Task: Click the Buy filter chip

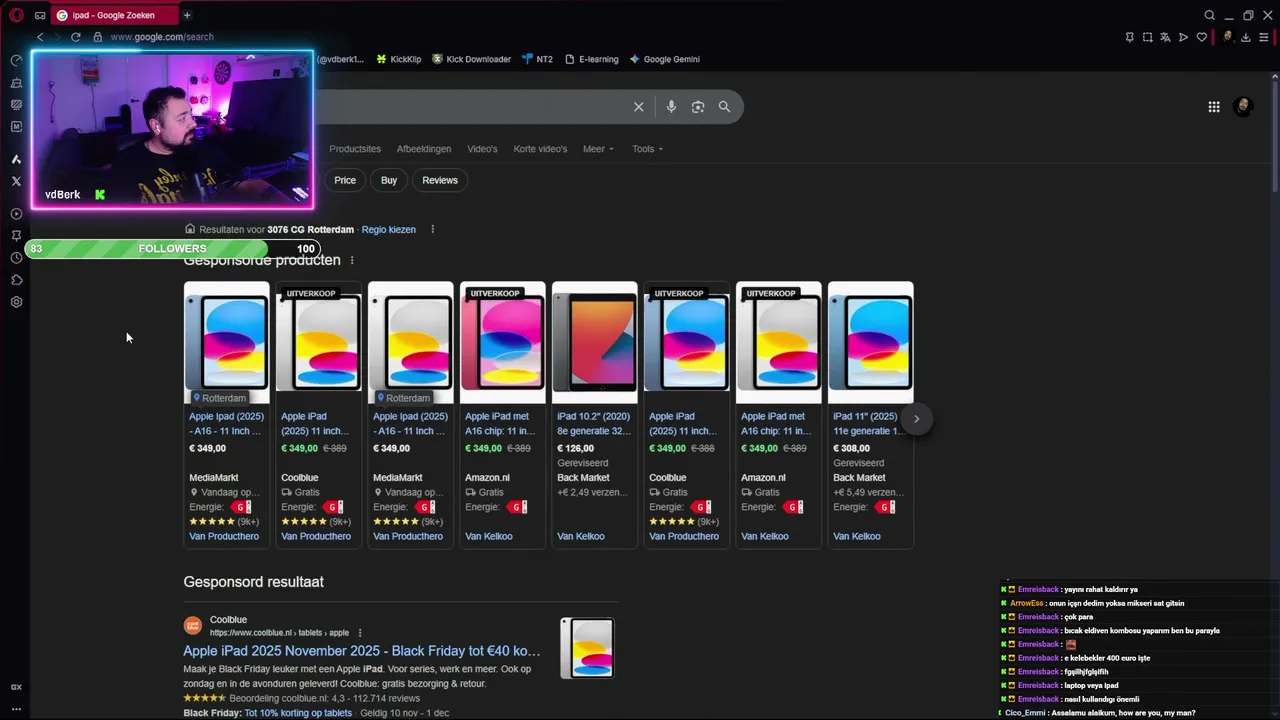Action: (389, 180)
